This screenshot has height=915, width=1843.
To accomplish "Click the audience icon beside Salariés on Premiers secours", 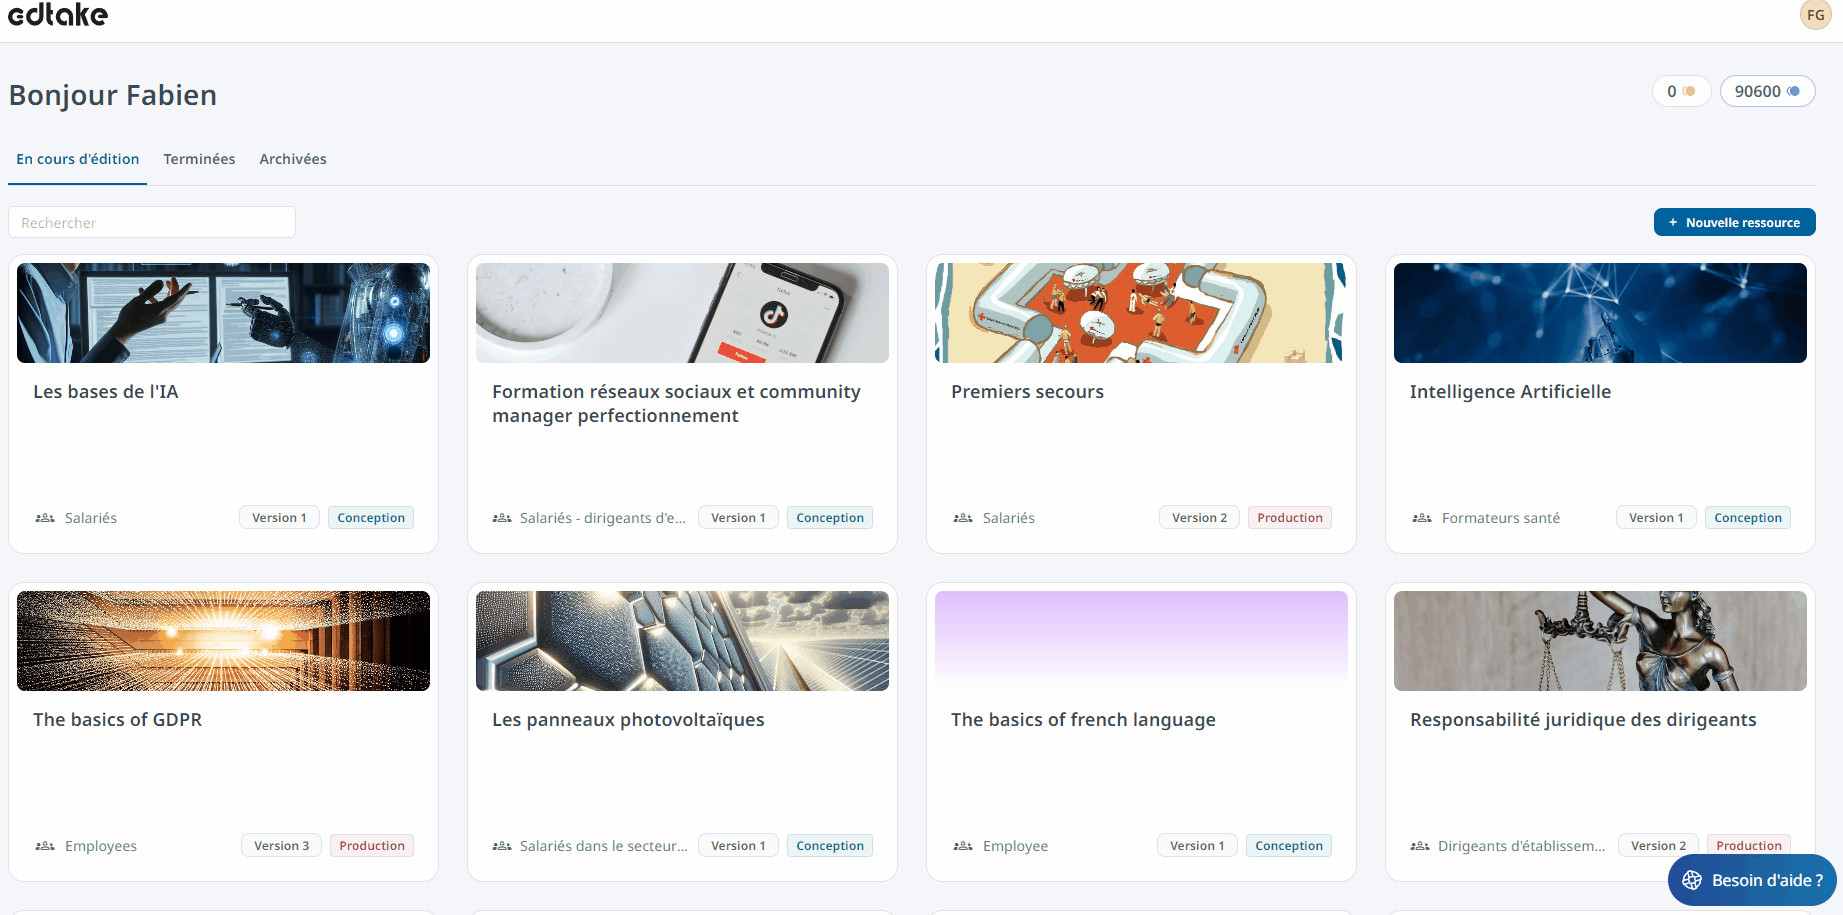I will 963,518.
